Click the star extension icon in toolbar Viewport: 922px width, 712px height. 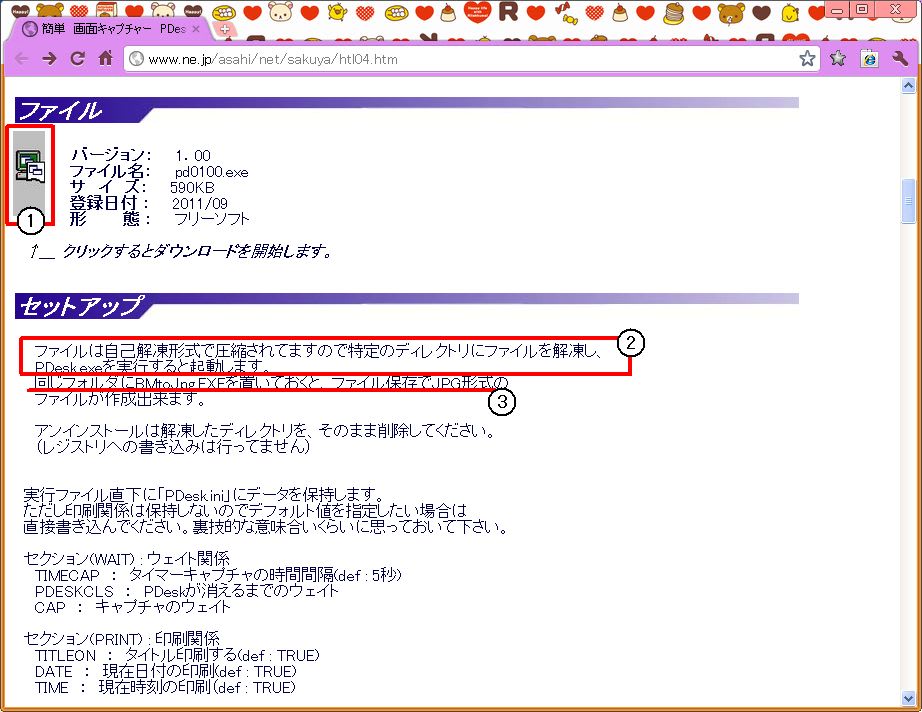coord(838,59)
